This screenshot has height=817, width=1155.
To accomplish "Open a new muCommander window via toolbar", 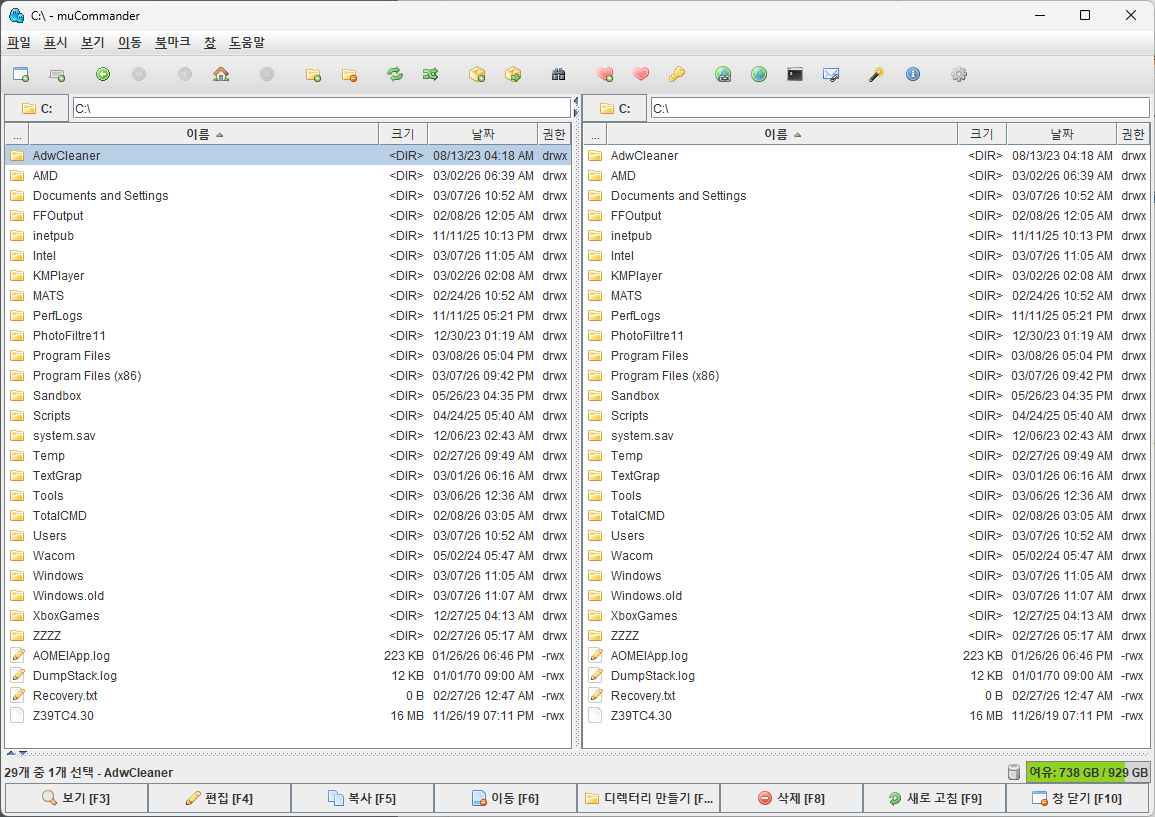I will (x=21, y=74).
